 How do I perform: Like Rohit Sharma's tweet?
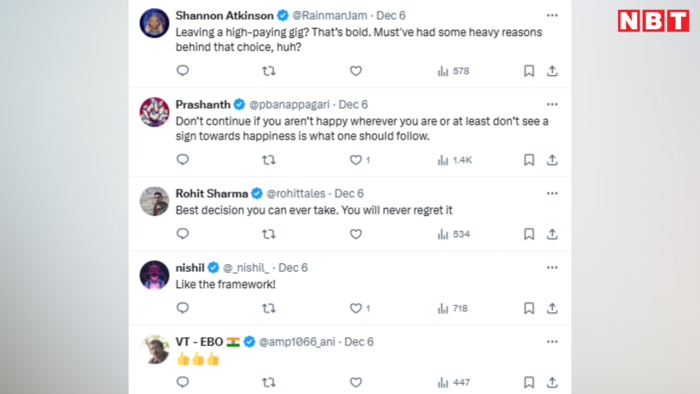pos(356,234)
